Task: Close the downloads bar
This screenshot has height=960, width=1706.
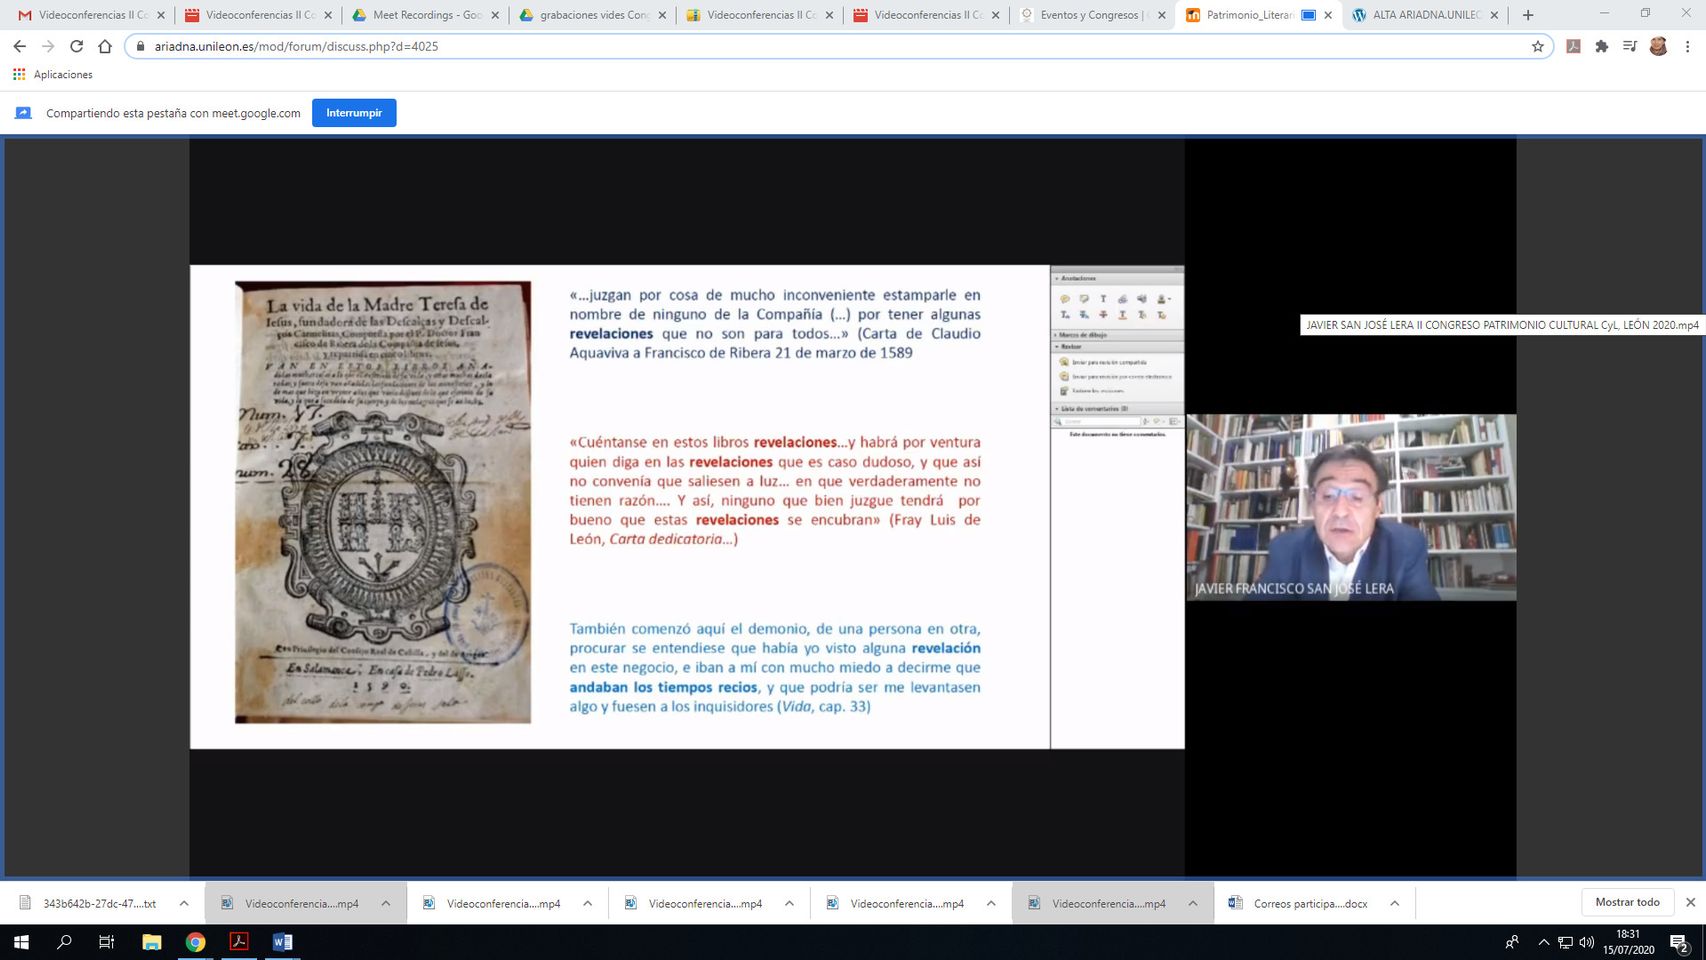Action: [1691, 902]
